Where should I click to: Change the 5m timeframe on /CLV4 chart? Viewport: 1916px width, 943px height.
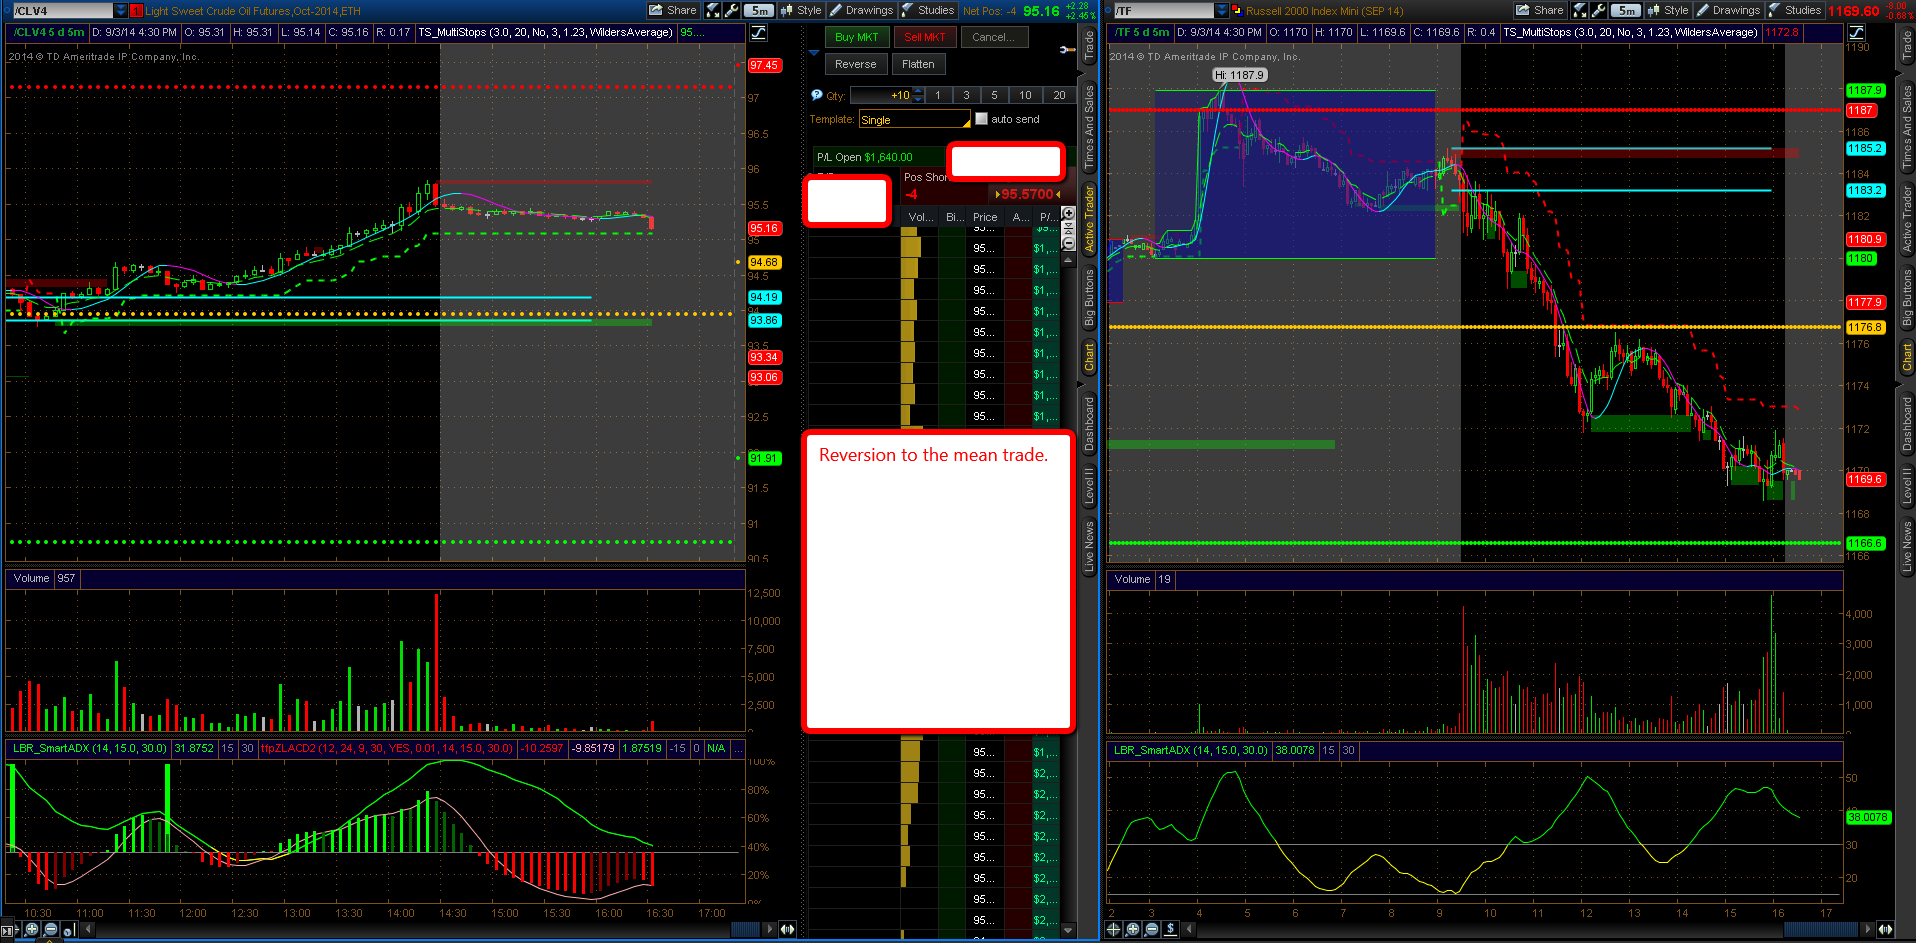(x=759, y=10)
